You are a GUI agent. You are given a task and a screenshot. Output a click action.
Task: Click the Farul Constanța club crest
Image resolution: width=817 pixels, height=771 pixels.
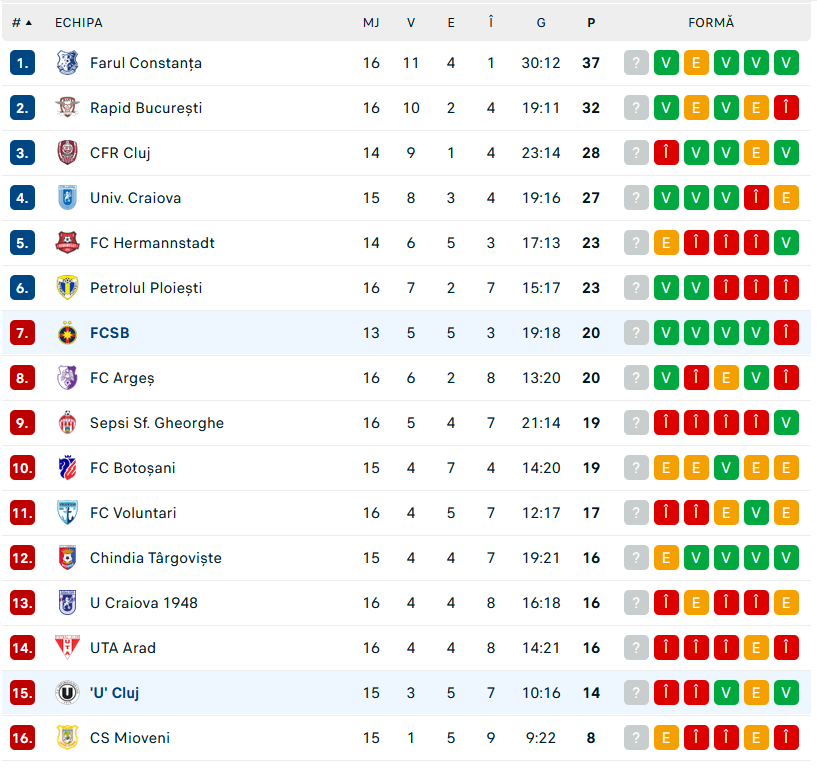67,63
